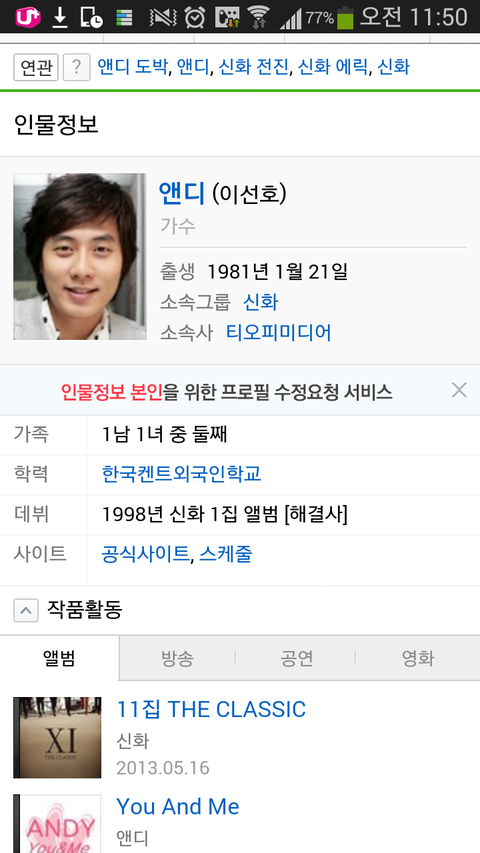
Task: Open the 신화 group link
Action: tap(261, 302)
